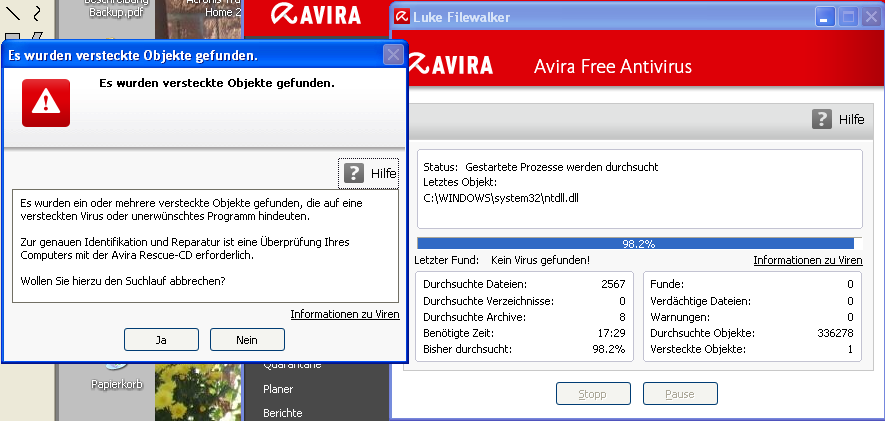Viewport: 885px width, 421px height.
Task: Click the status text Gestartete Prozesse werden durchsucht
Action: [x=562, y=168]
